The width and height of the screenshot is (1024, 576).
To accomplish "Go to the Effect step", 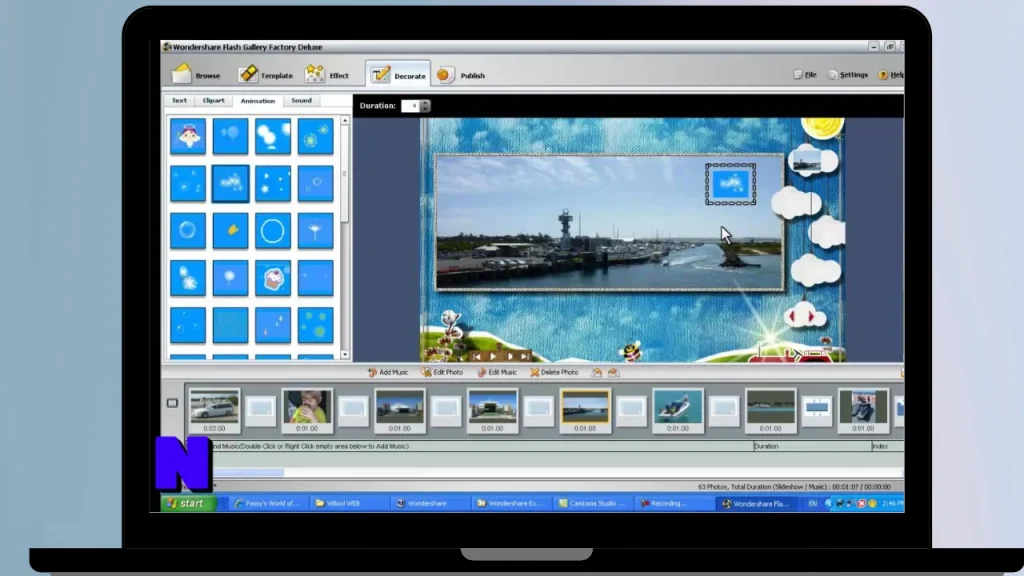I will click(x=327, y=75).
